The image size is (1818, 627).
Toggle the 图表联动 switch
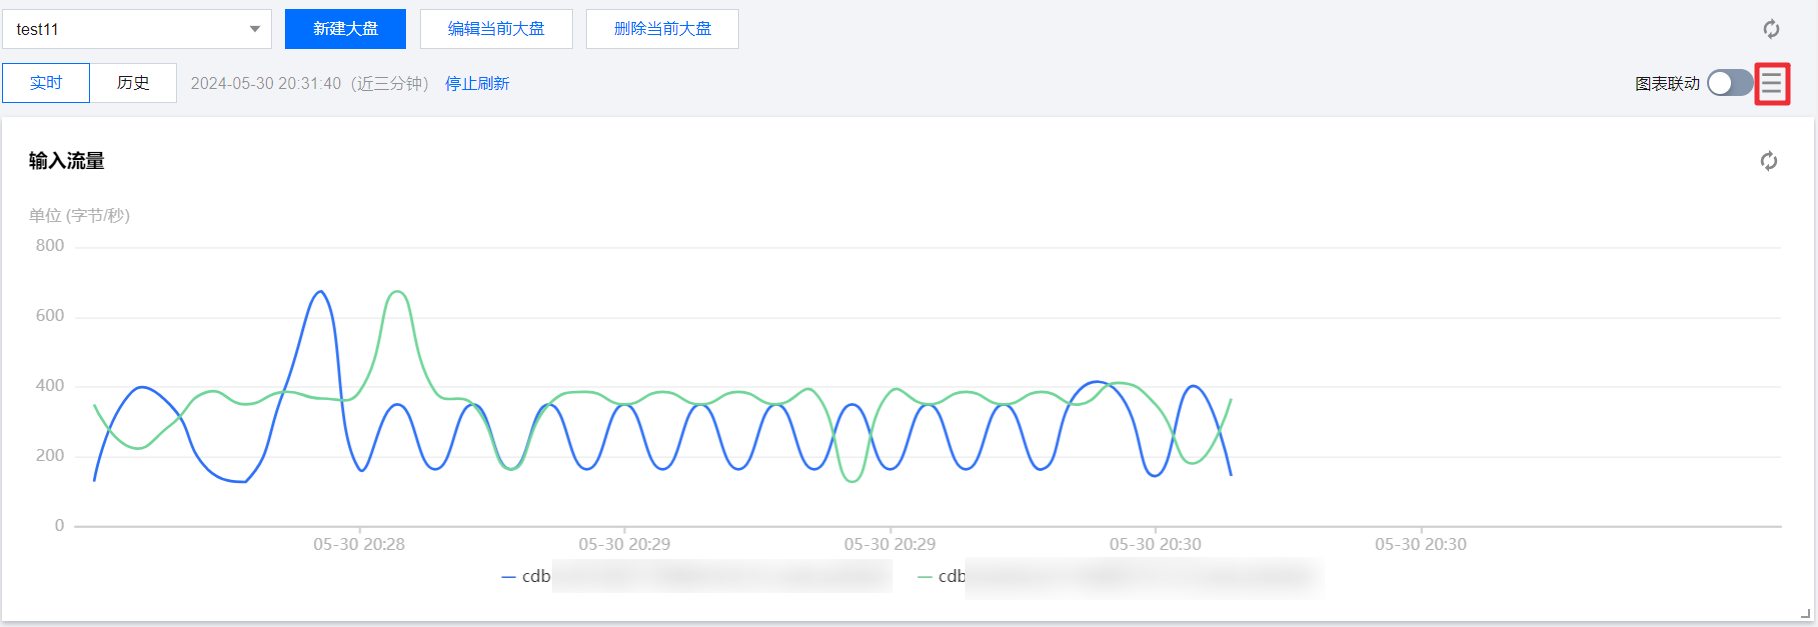[x=1729, y=83]
